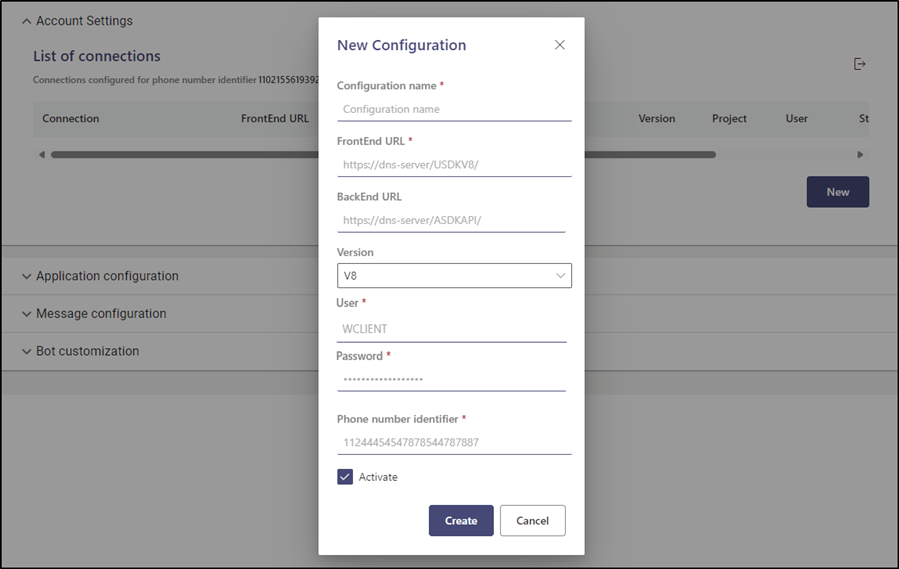Uncheck the Activate checkbox
The height and width of the screenshot is (569, 899).
(x=345, y=477)
